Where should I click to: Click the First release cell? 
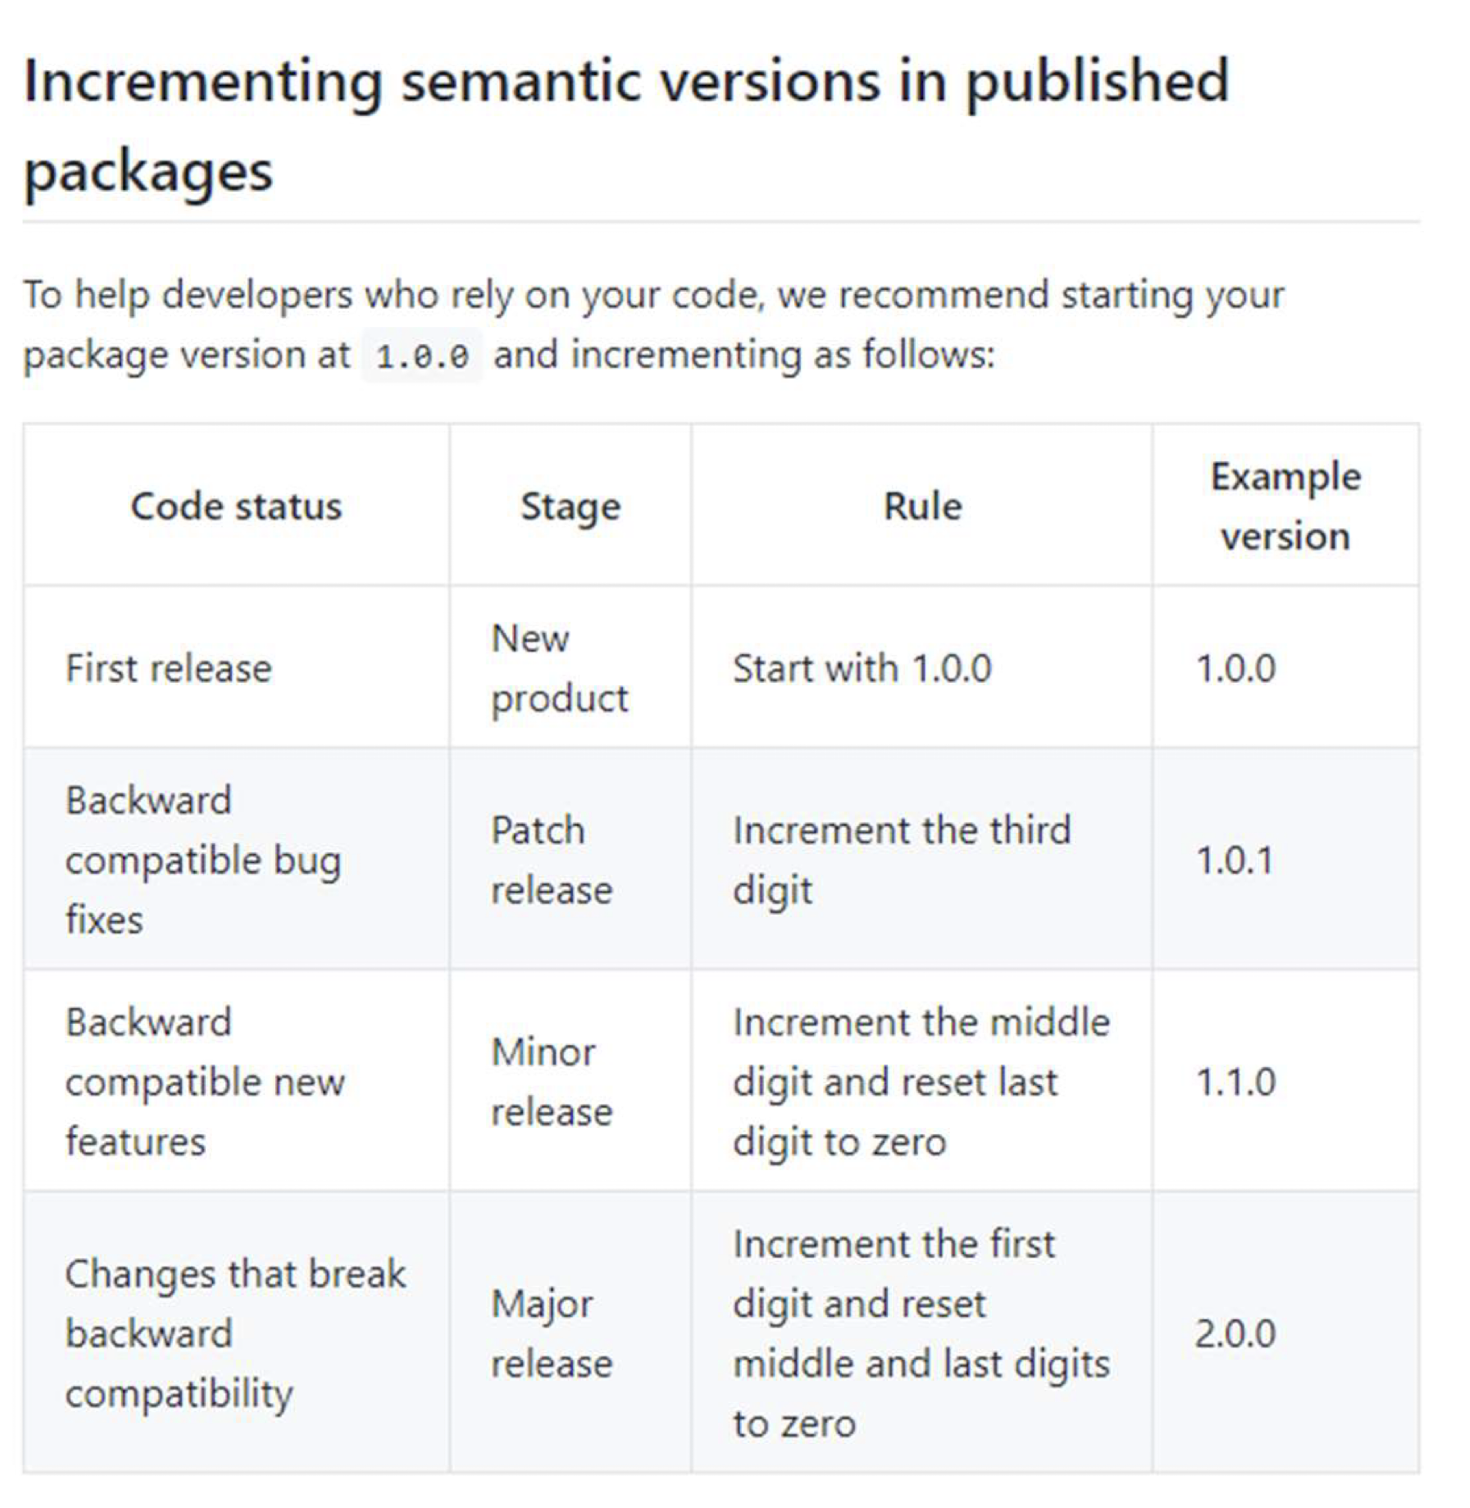168,668
